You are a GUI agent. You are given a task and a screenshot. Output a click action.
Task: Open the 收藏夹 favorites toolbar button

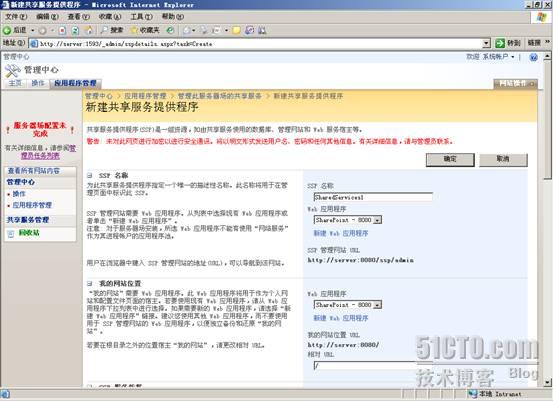(x=145, y=30)
